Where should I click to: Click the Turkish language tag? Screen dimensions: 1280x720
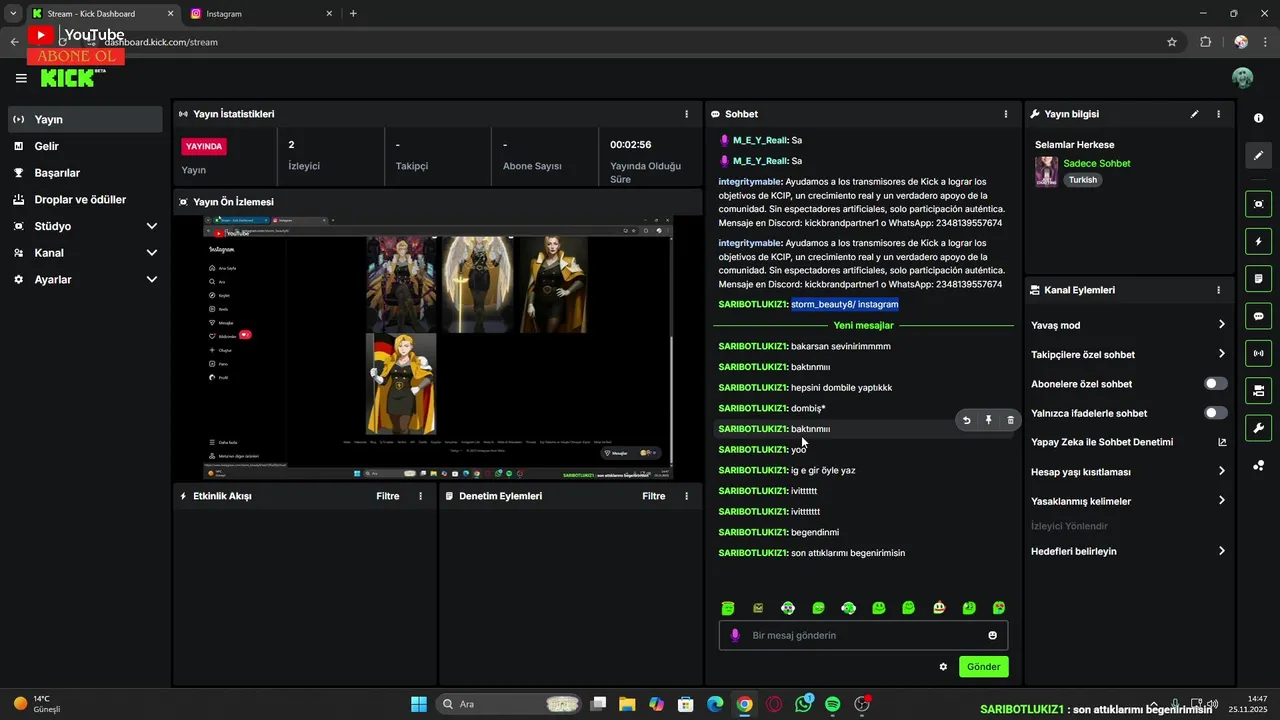[1083, 180]
